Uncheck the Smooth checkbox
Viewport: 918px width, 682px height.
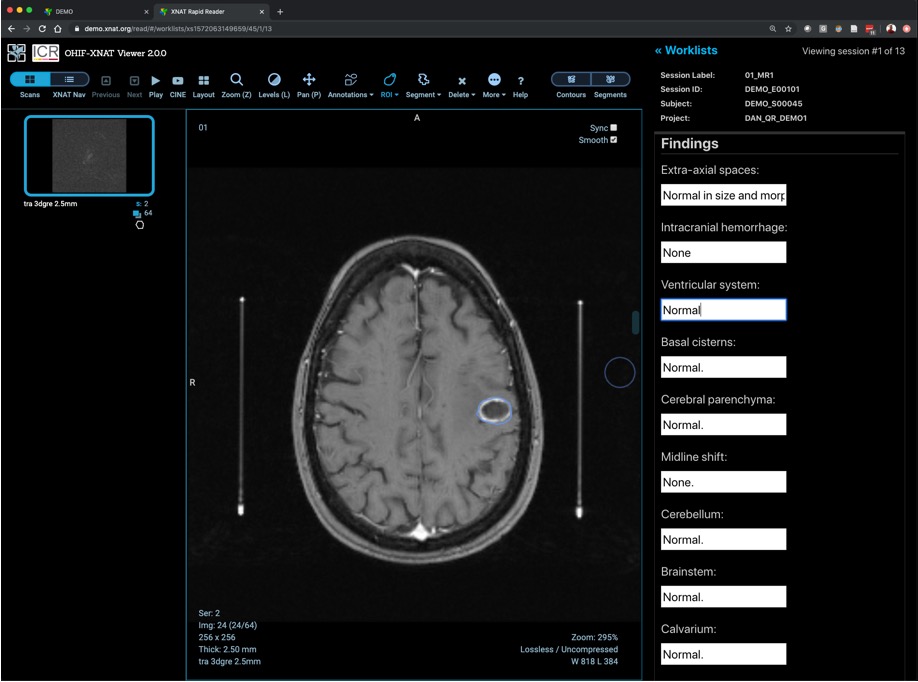click(614, 140)
